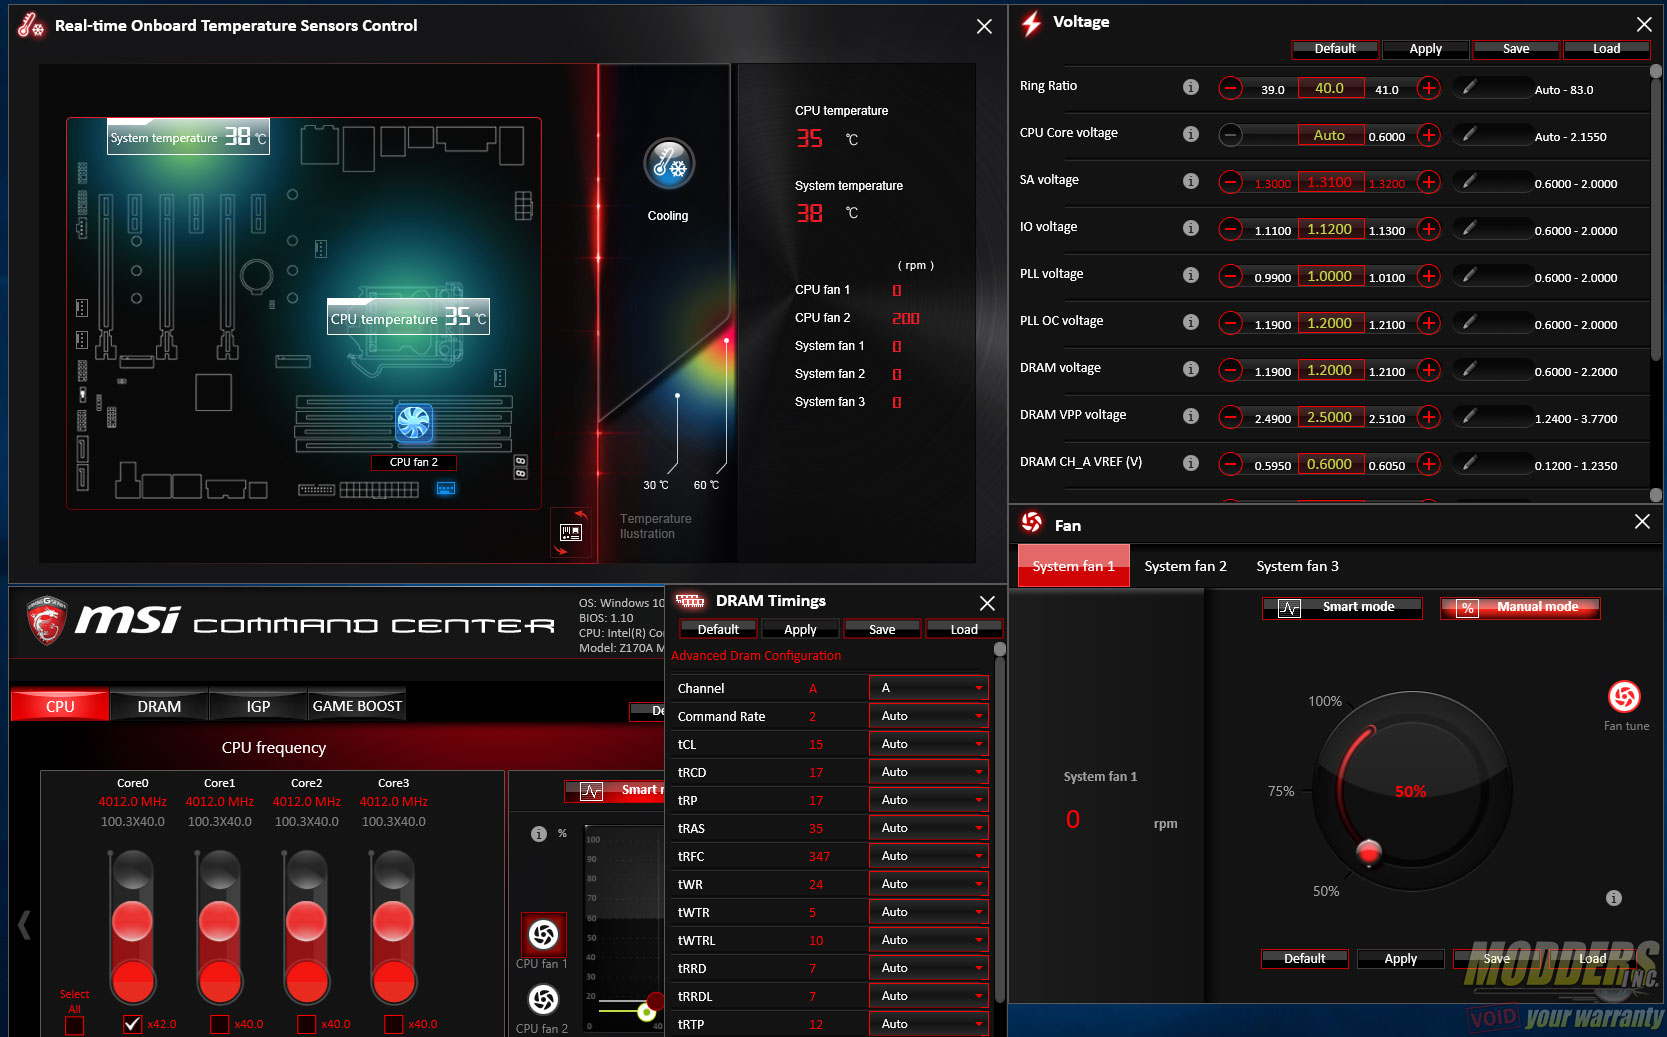Expand the tWR Auto dropdown
The width and height of the screenshot is (1667, 1037).
tap(929, 884)
